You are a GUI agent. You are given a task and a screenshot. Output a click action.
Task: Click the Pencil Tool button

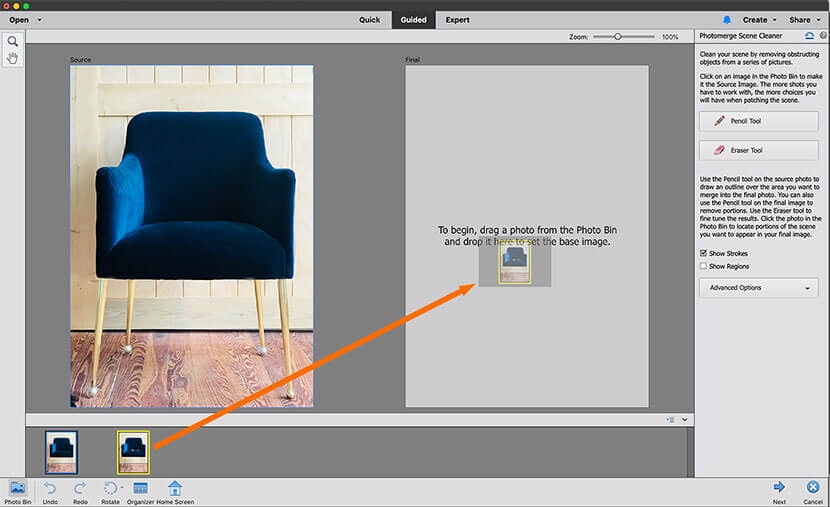759,121
